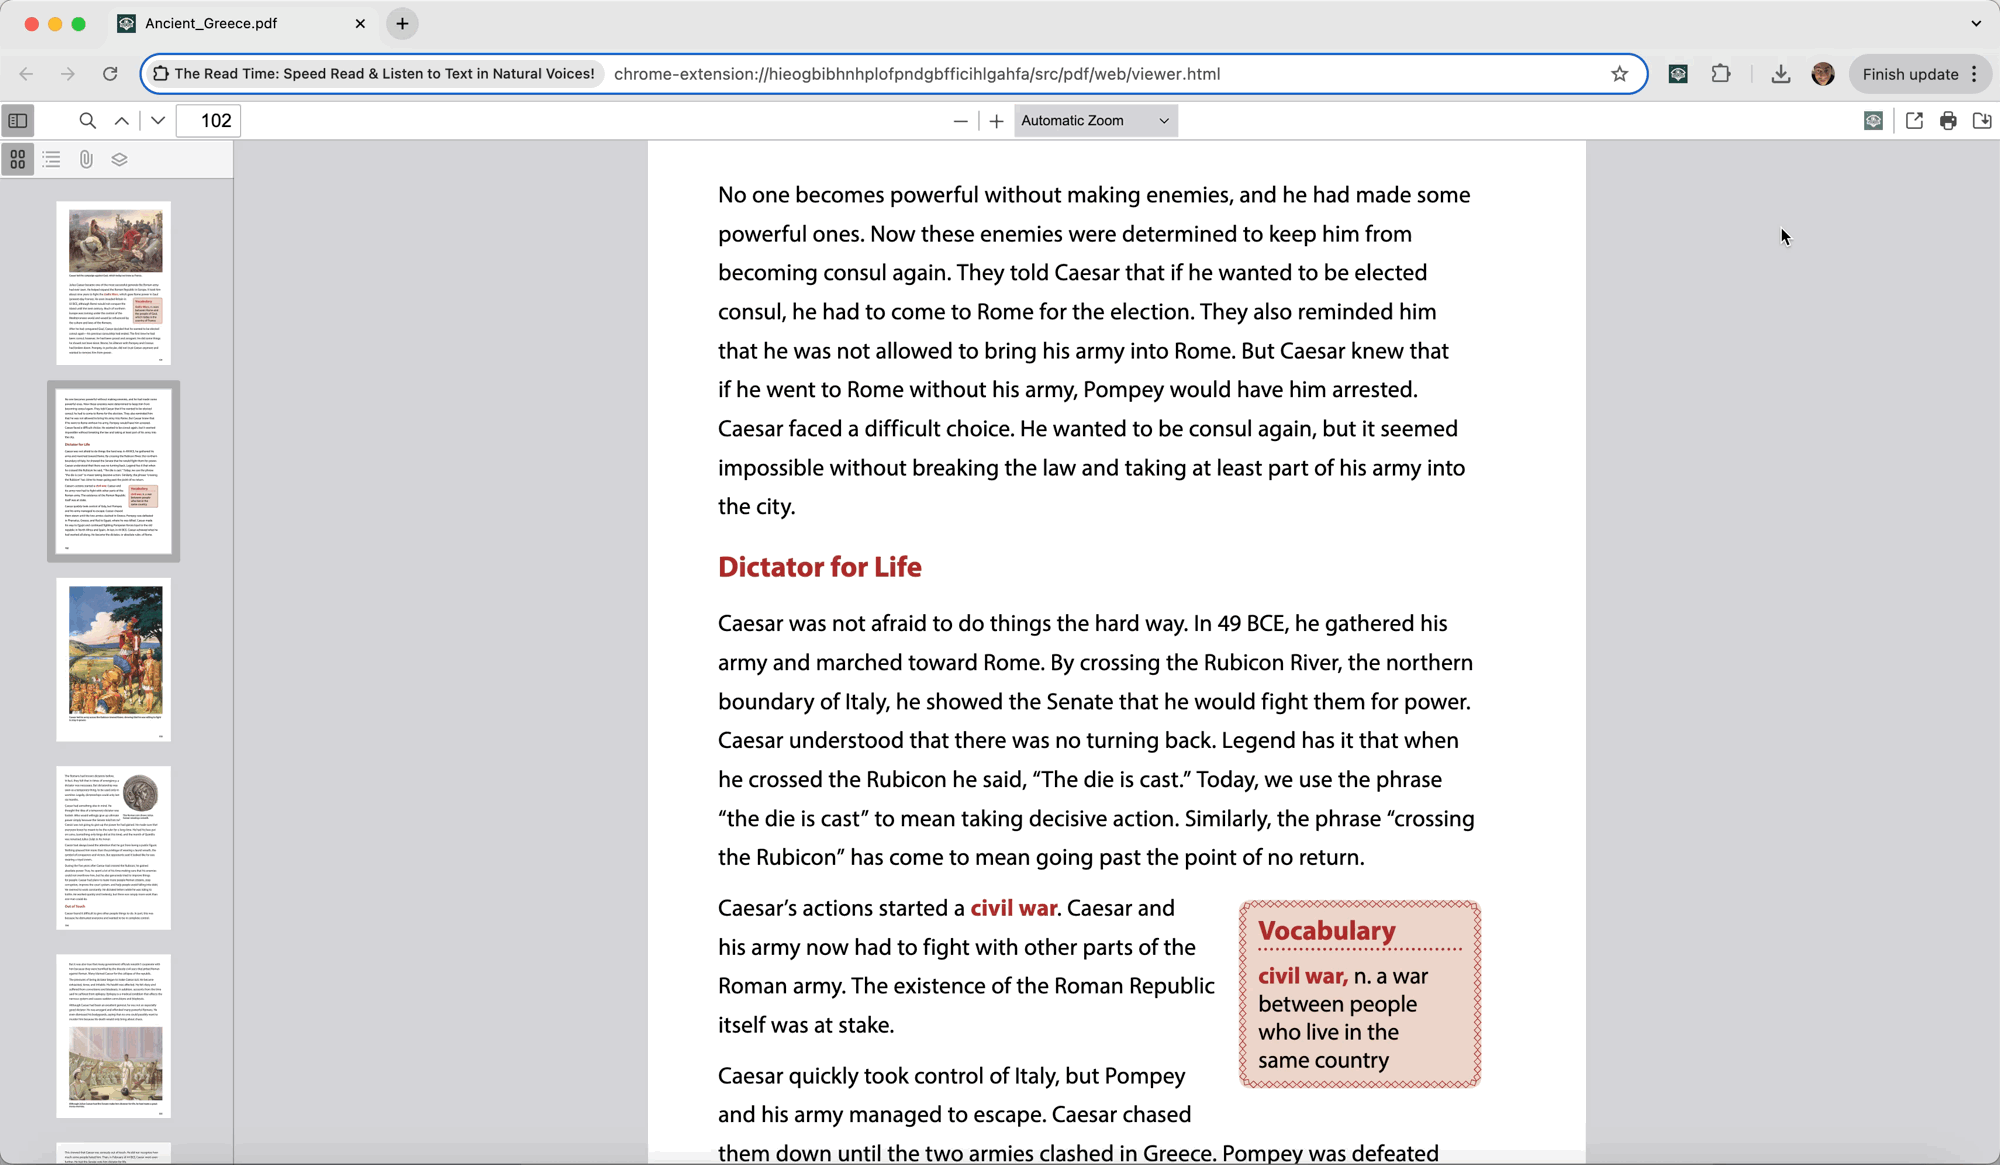Bookmark this page with the star icon

click(1620, 74)
